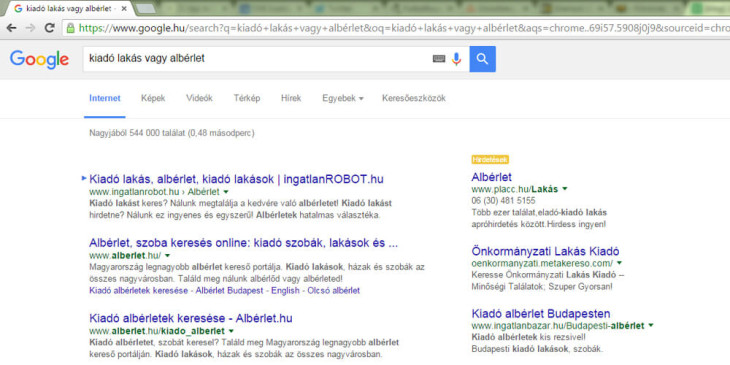Open the 'Kiadó albérlet Budapesten' ad link
Image resolution: width=730 pixels, height=365 pixels.
coord(541,313)
